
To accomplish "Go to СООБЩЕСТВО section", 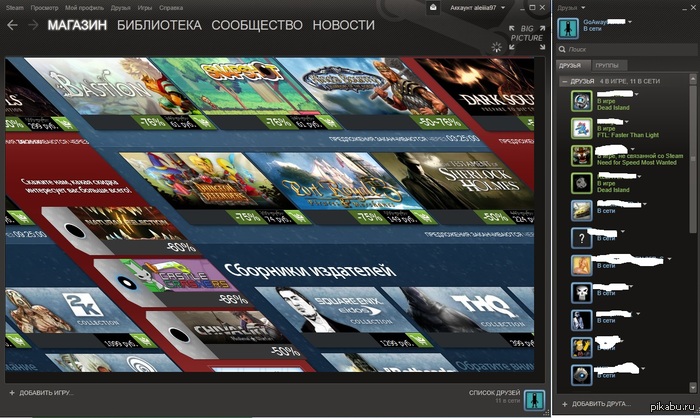I will [257, 25].
